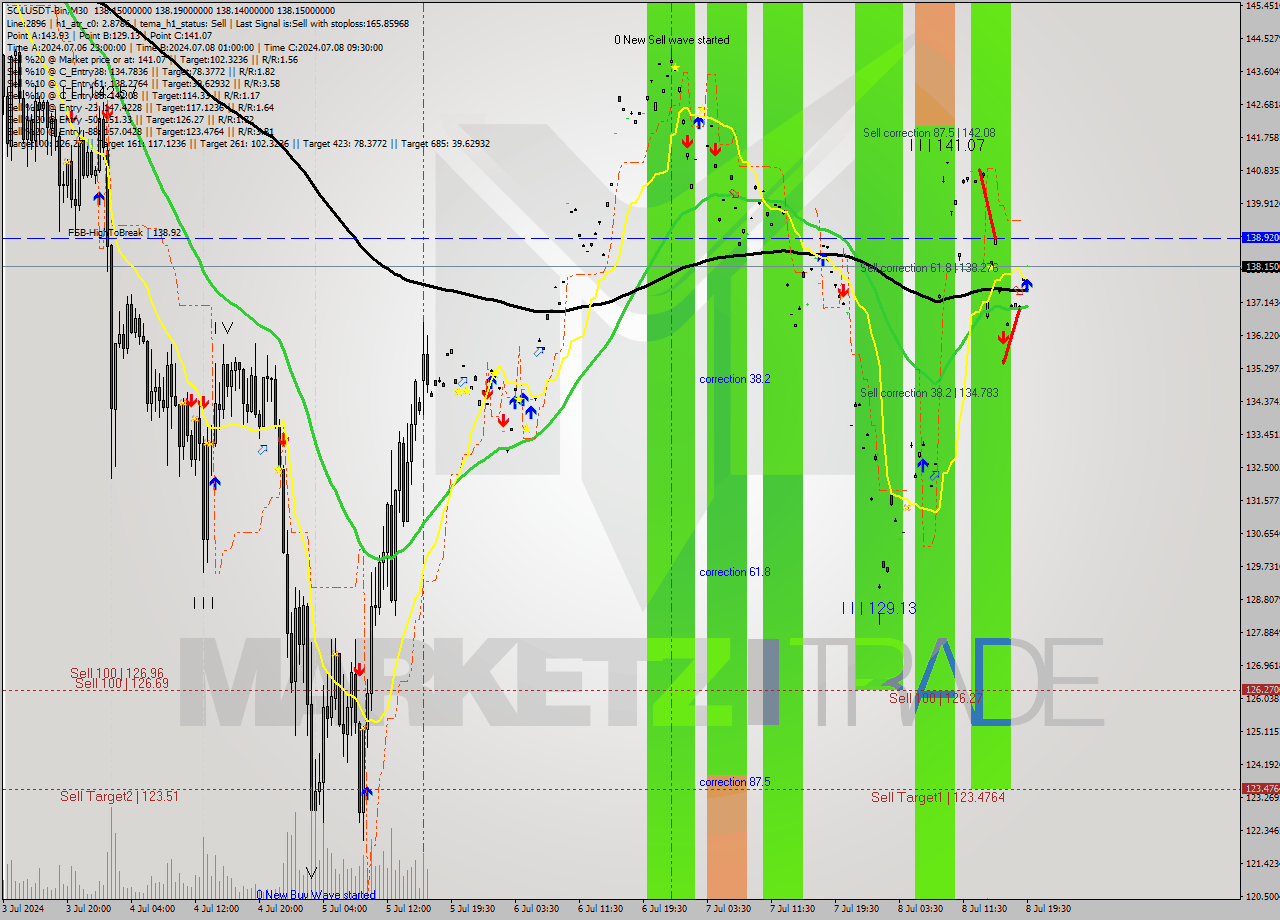Click the 'Sell correction 61.8 | 138.273' label
Screen dimensions: 1280x920
(929, 268)
